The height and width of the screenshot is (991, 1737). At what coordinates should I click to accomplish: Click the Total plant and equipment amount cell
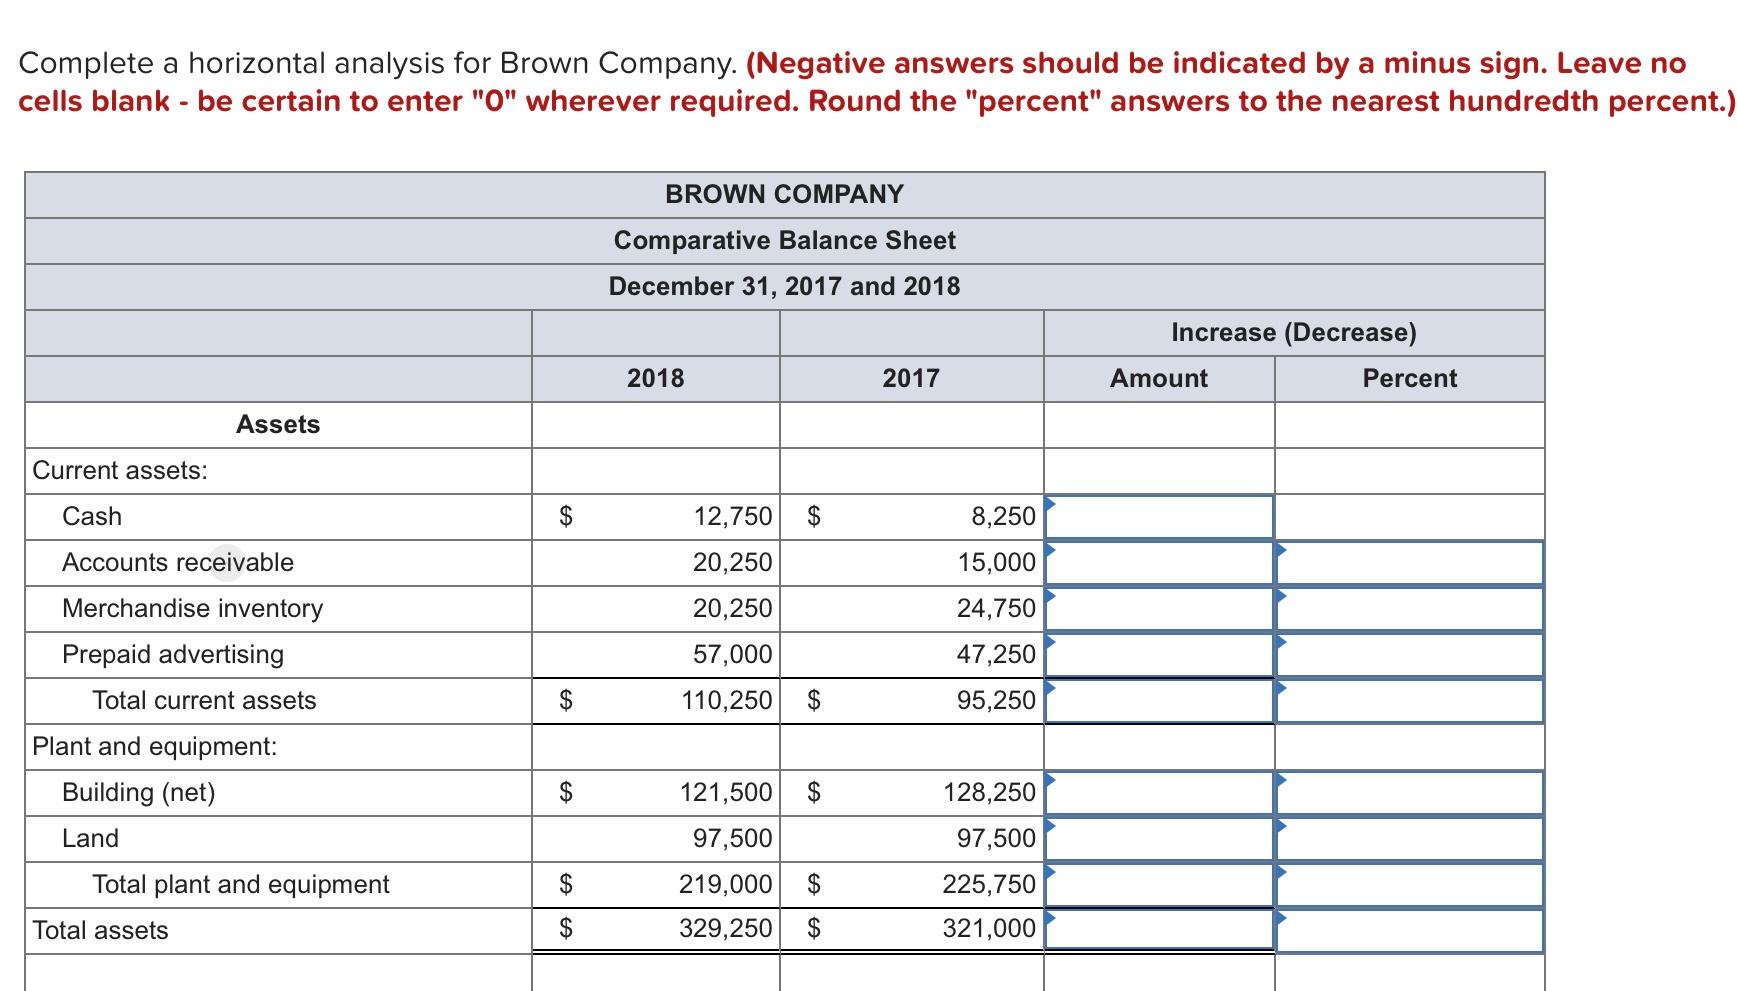[1159, 885]
